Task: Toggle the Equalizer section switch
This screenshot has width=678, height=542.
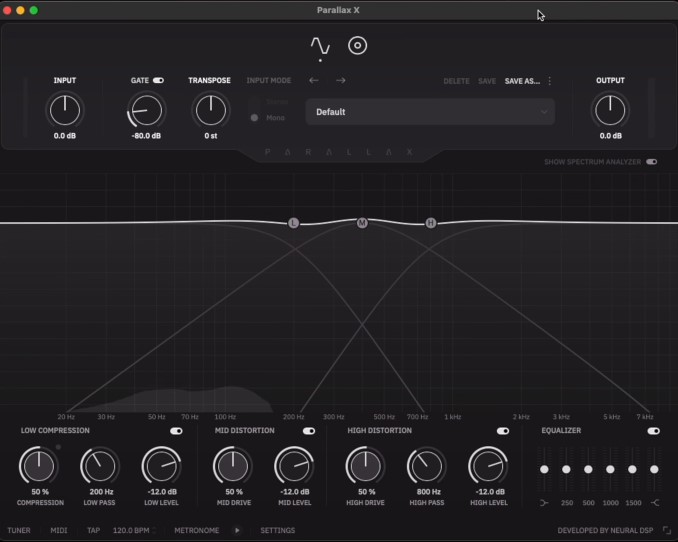Action: [x=653, y=431]
